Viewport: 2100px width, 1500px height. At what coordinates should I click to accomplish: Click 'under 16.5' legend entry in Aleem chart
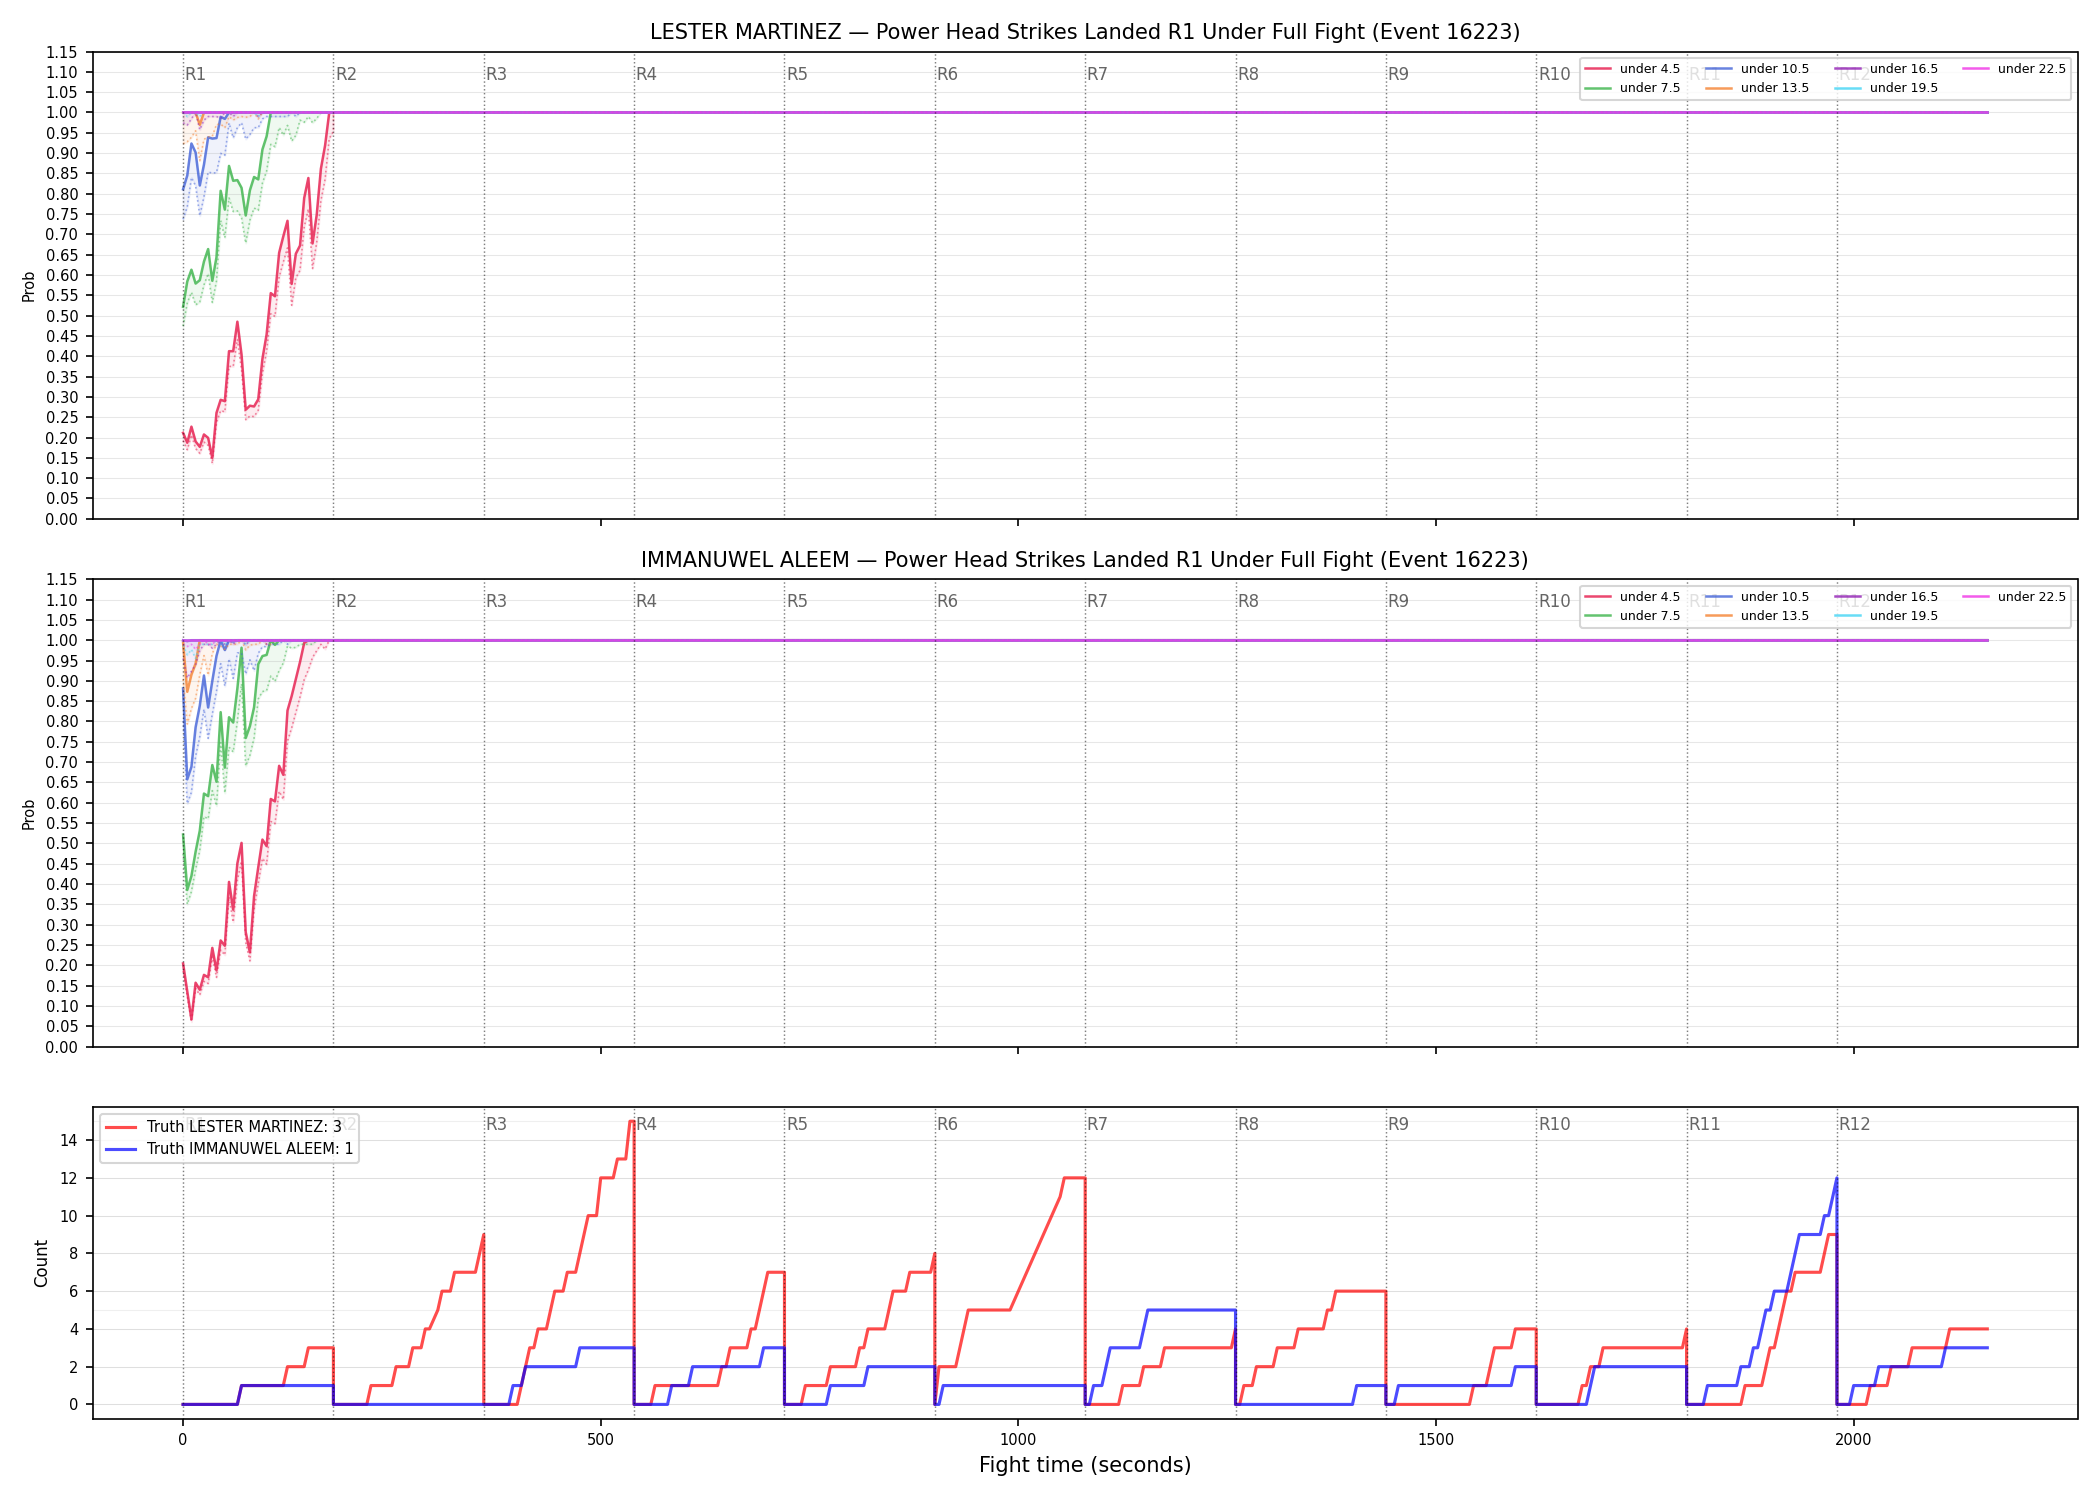click(x=1886, y=597)
